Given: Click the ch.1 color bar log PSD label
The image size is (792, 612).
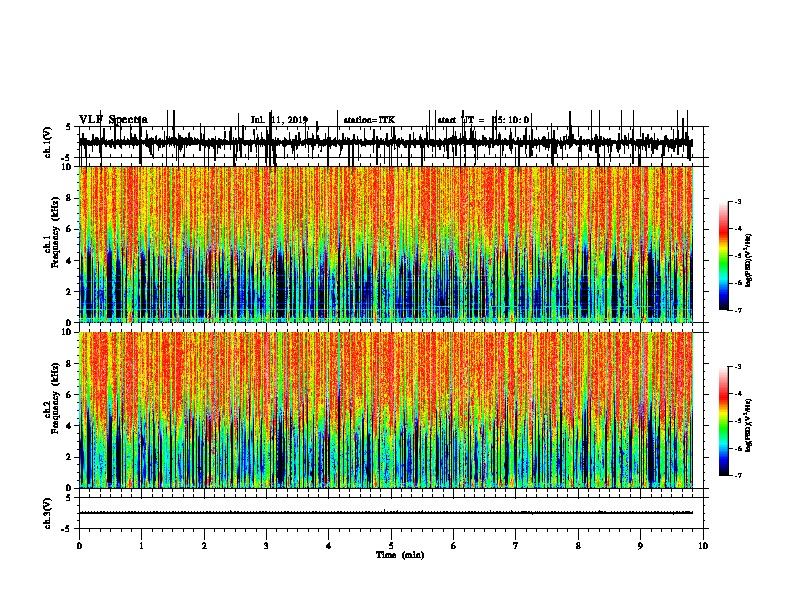Looking at the screenshot, I should (749, 260).
